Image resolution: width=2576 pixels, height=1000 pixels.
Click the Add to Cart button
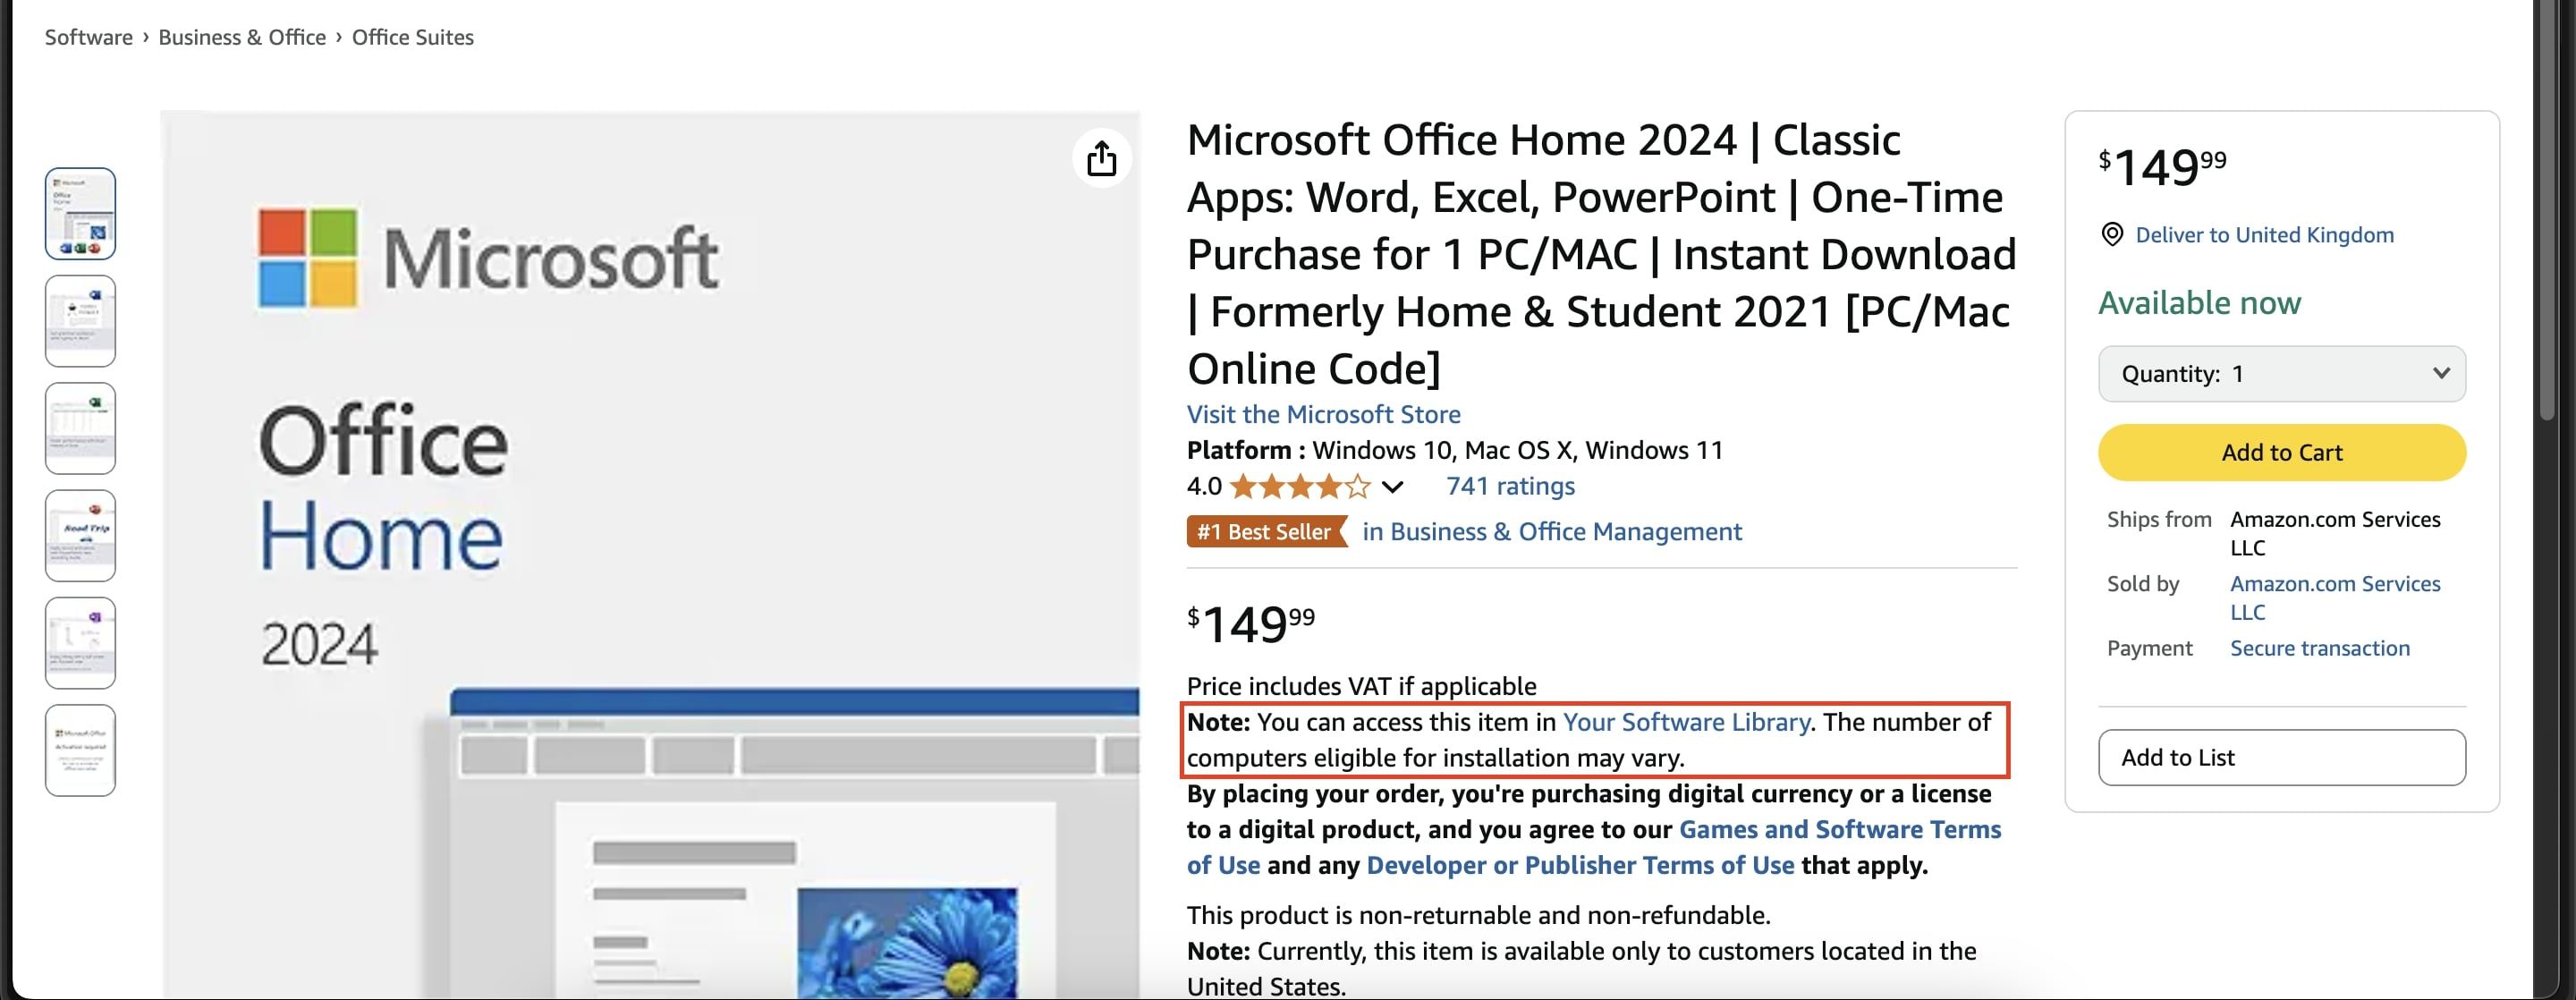[x=2282, y=453]
